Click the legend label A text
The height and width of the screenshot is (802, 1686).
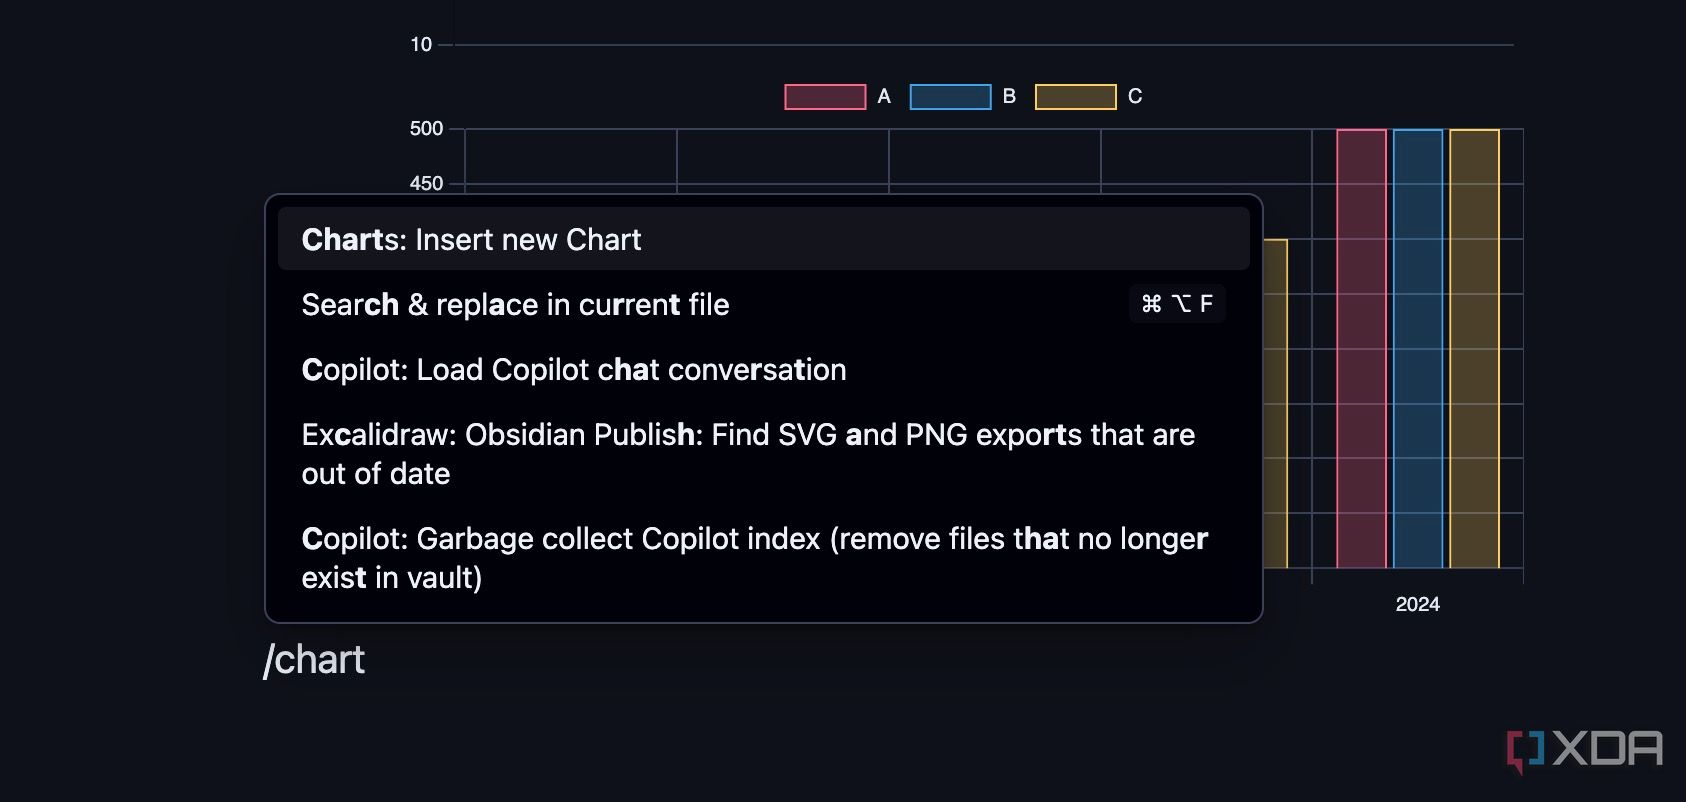pos(882,96)
